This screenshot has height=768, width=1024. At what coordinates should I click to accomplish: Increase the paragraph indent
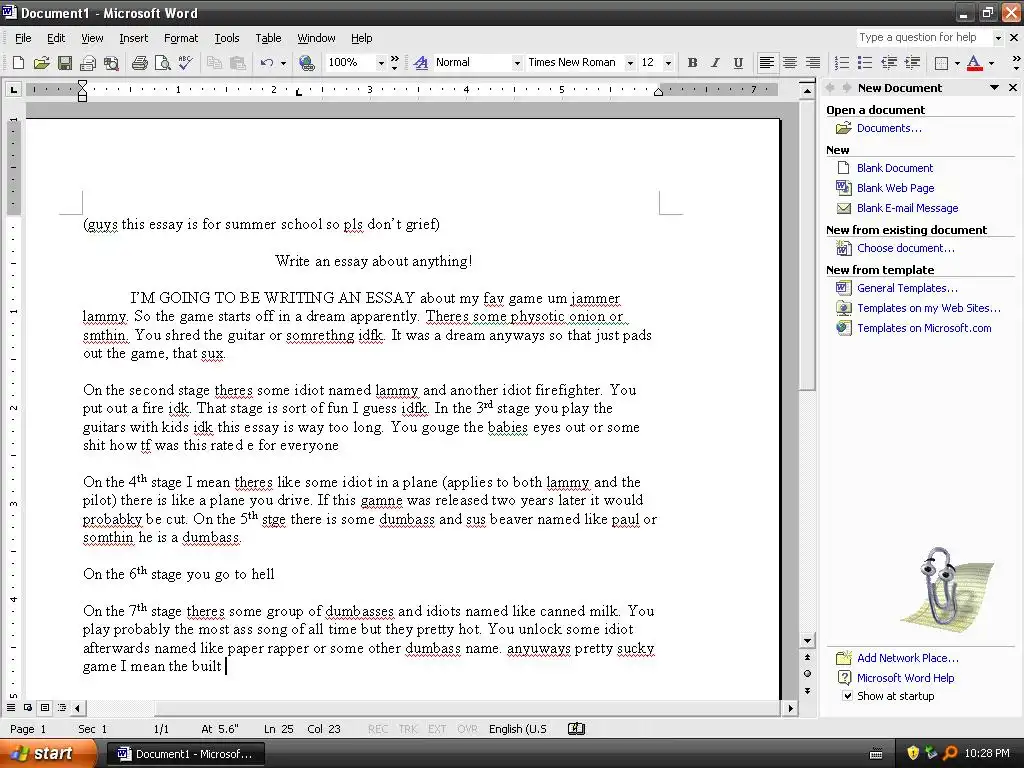[x=912, y=63]
